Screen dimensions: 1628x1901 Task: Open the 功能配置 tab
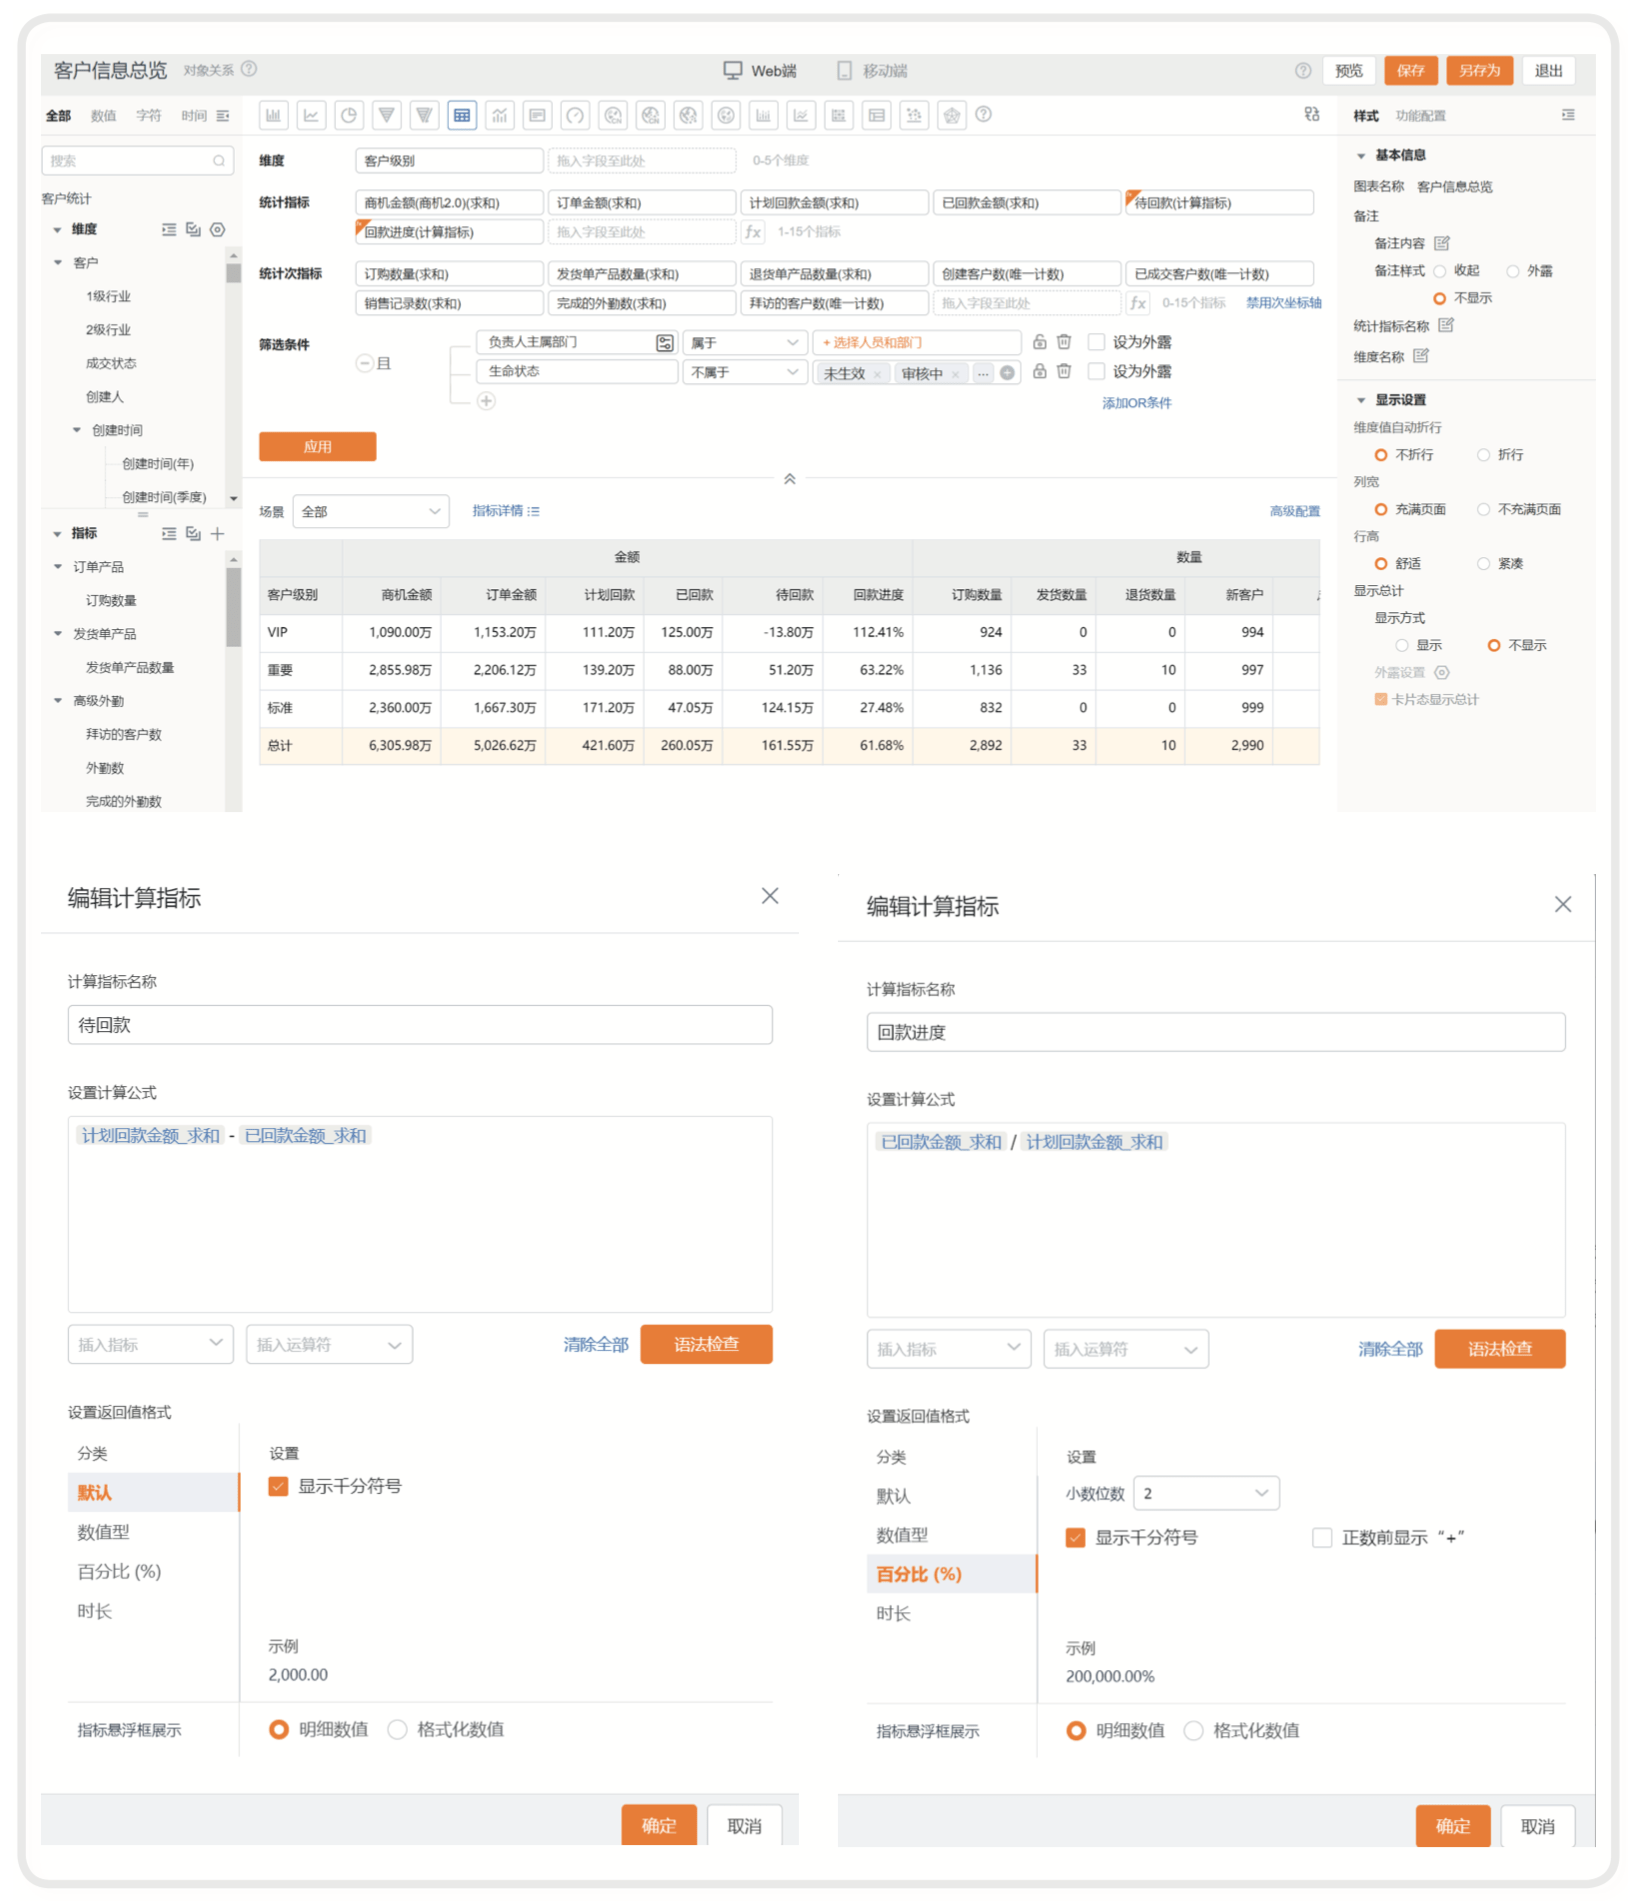(1421, 116)
